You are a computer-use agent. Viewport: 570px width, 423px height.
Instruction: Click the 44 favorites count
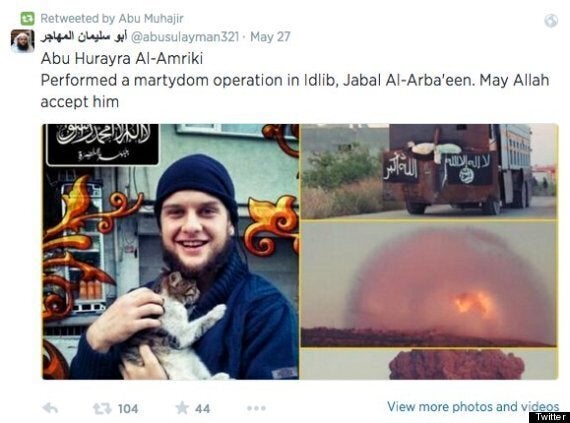coord(202,409)
